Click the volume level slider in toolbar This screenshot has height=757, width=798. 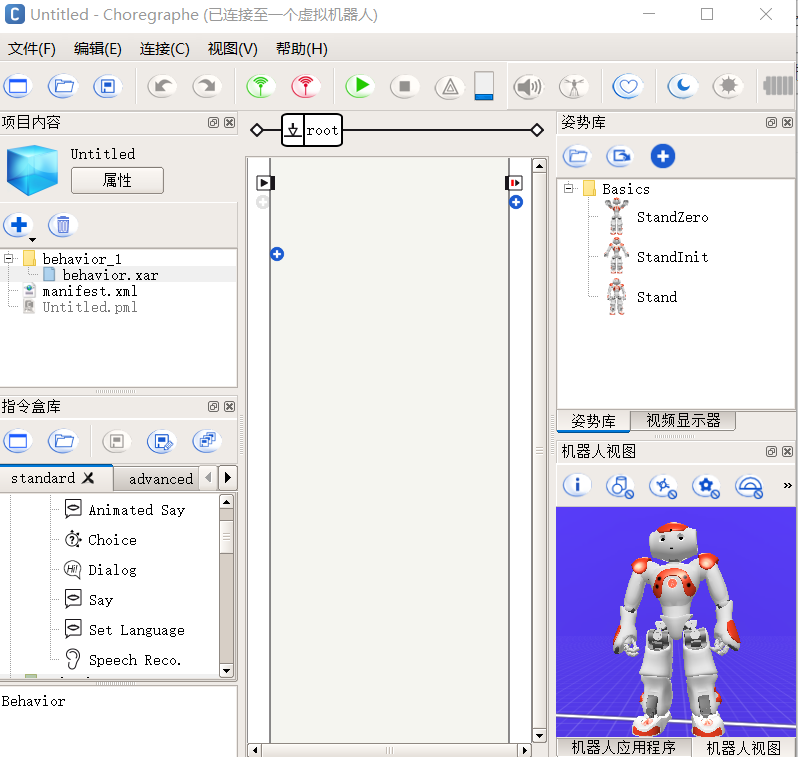484,86
